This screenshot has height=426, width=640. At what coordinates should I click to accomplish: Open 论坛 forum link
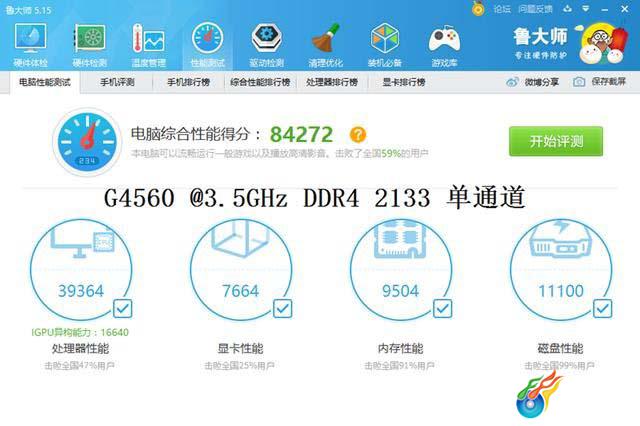click(502, 9)
